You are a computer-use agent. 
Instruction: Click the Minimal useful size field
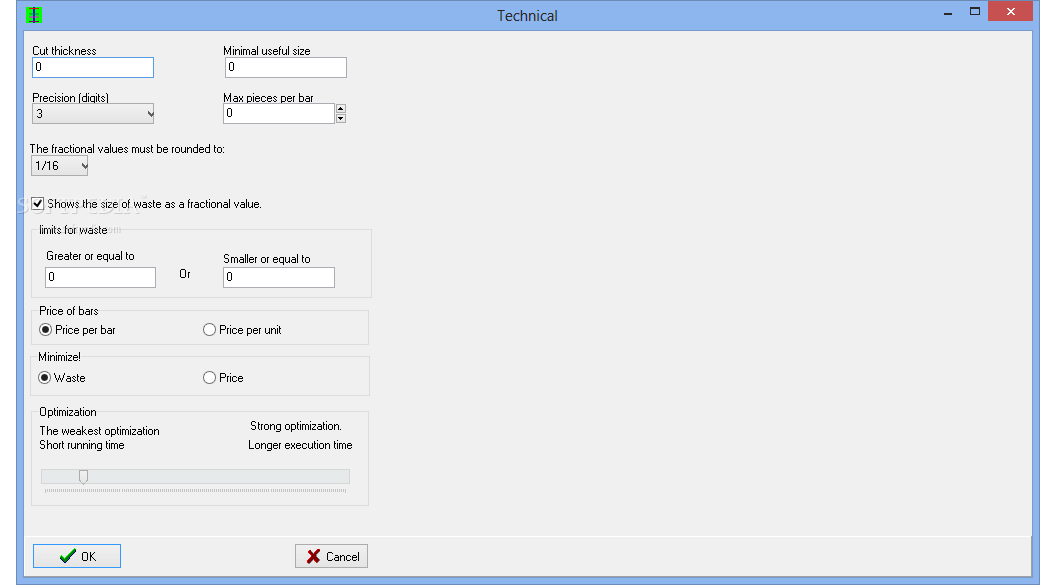click(x=285, y=67)
